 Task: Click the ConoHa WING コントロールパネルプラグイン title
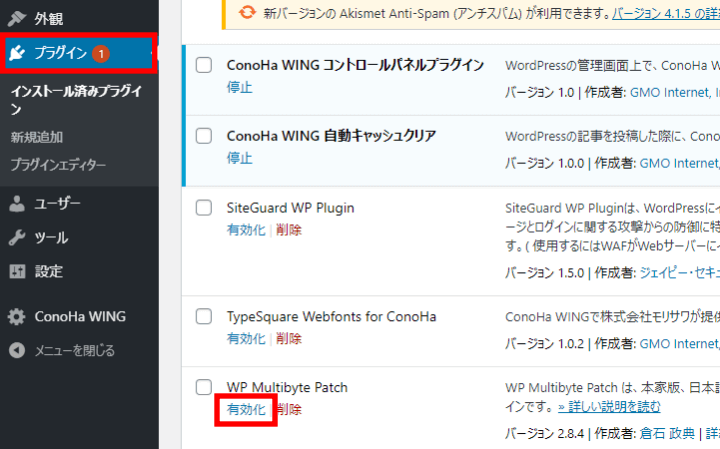(355, 65)
